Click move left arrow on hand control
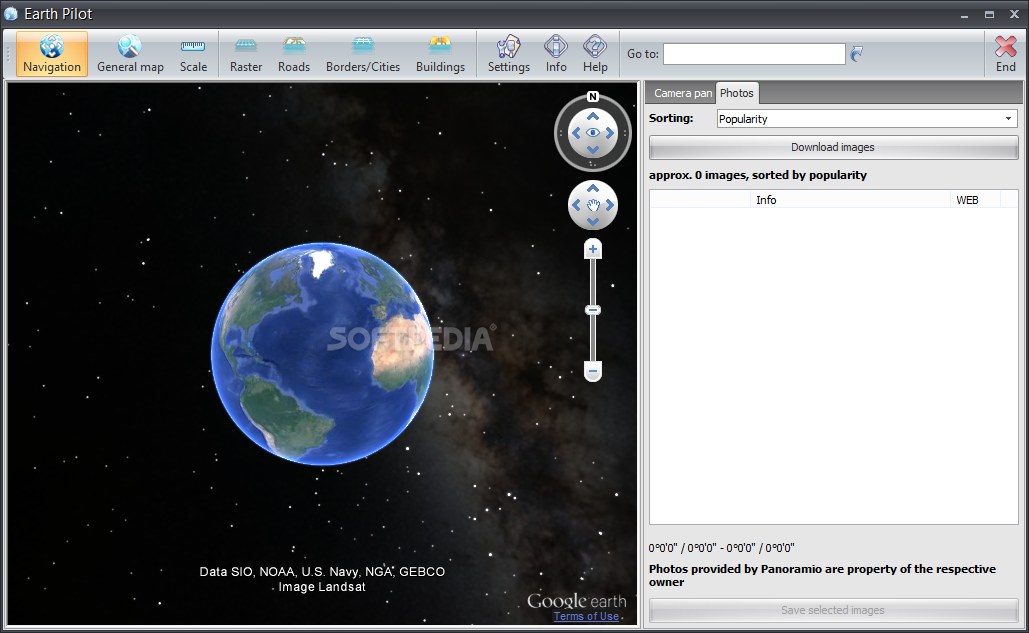 coord(576,205)
